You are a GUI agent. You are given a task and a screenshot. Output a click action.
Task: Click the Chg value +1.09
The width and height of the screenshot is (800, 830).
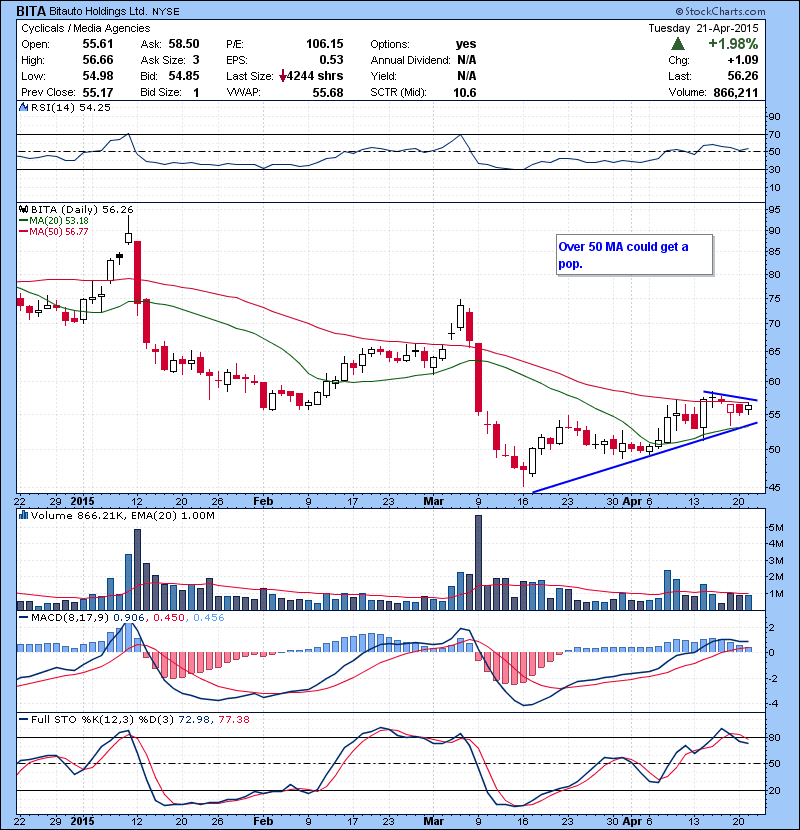click(743, 60)
